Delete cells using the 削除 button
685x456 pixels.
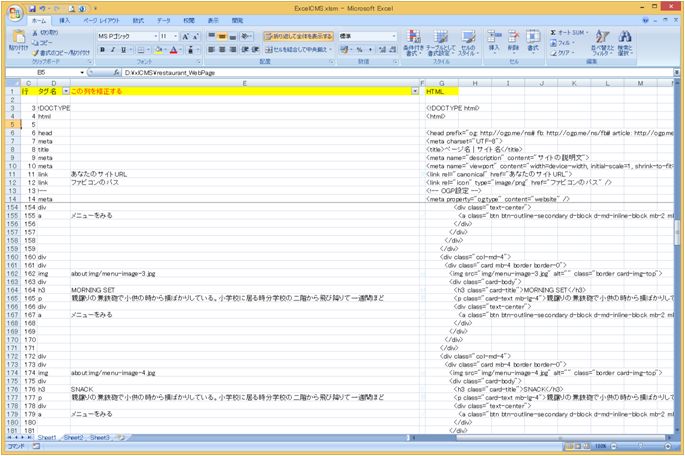tap(513, 41)
